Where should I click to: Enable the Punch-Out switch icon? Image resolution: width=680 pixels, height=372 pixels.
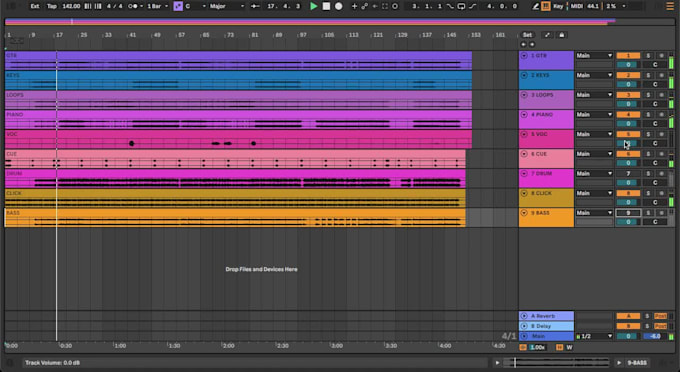point(472,6)
